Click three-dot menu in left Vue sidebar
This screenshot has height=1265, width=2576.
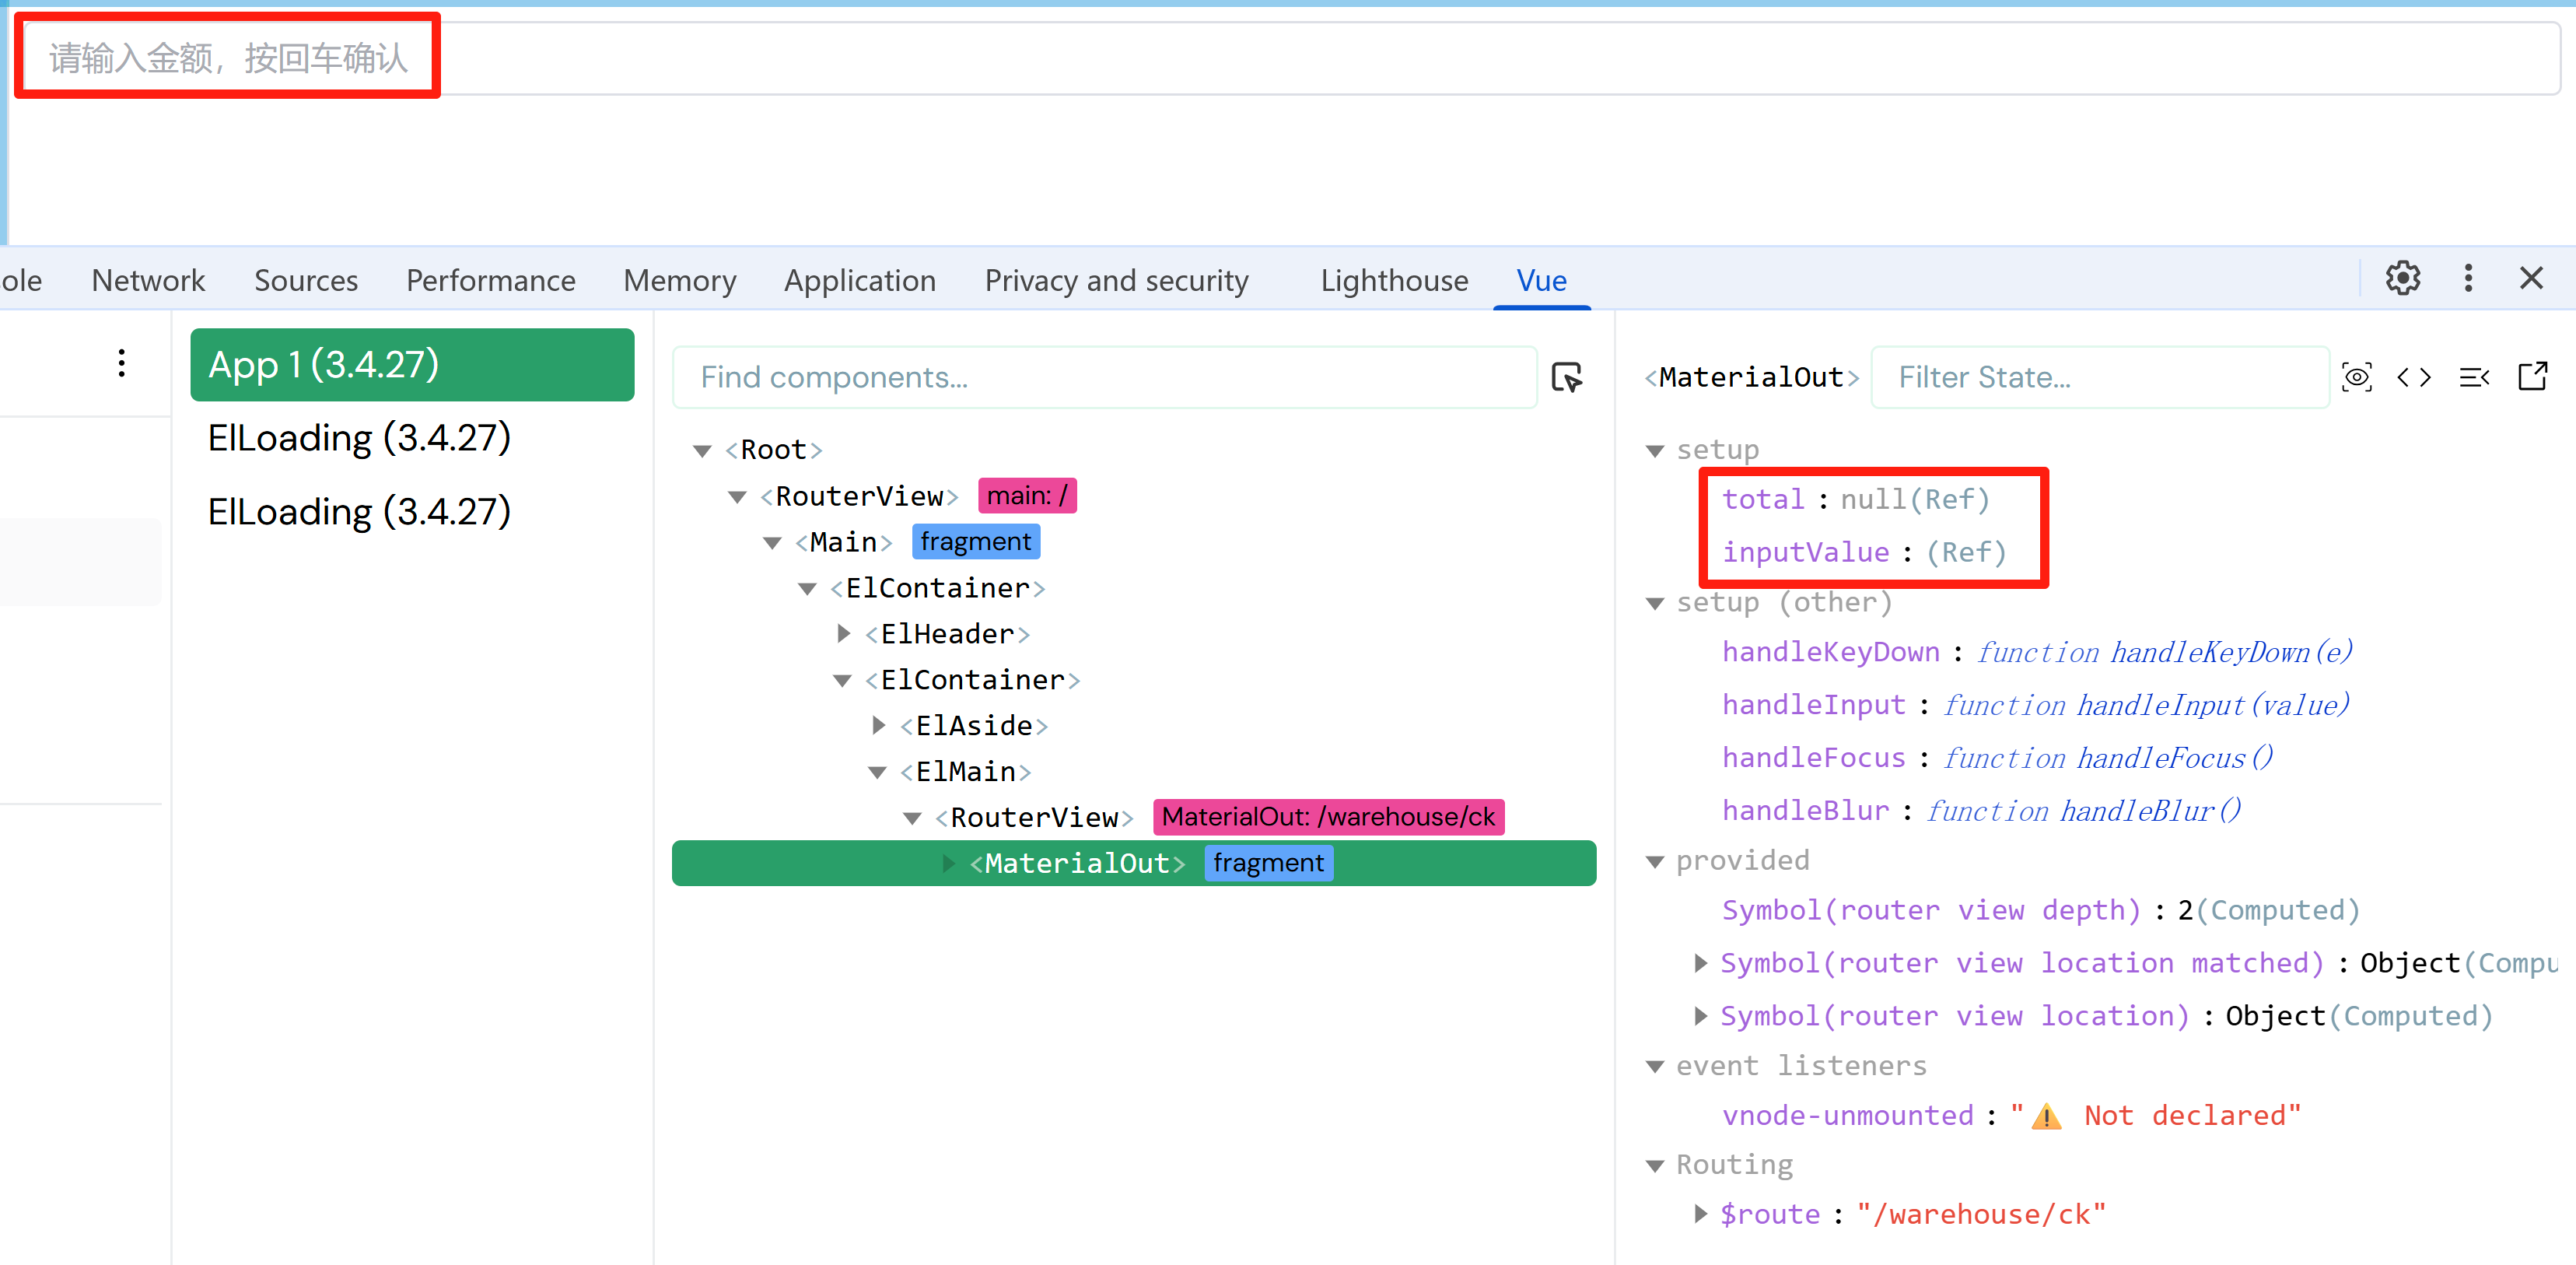121,363
